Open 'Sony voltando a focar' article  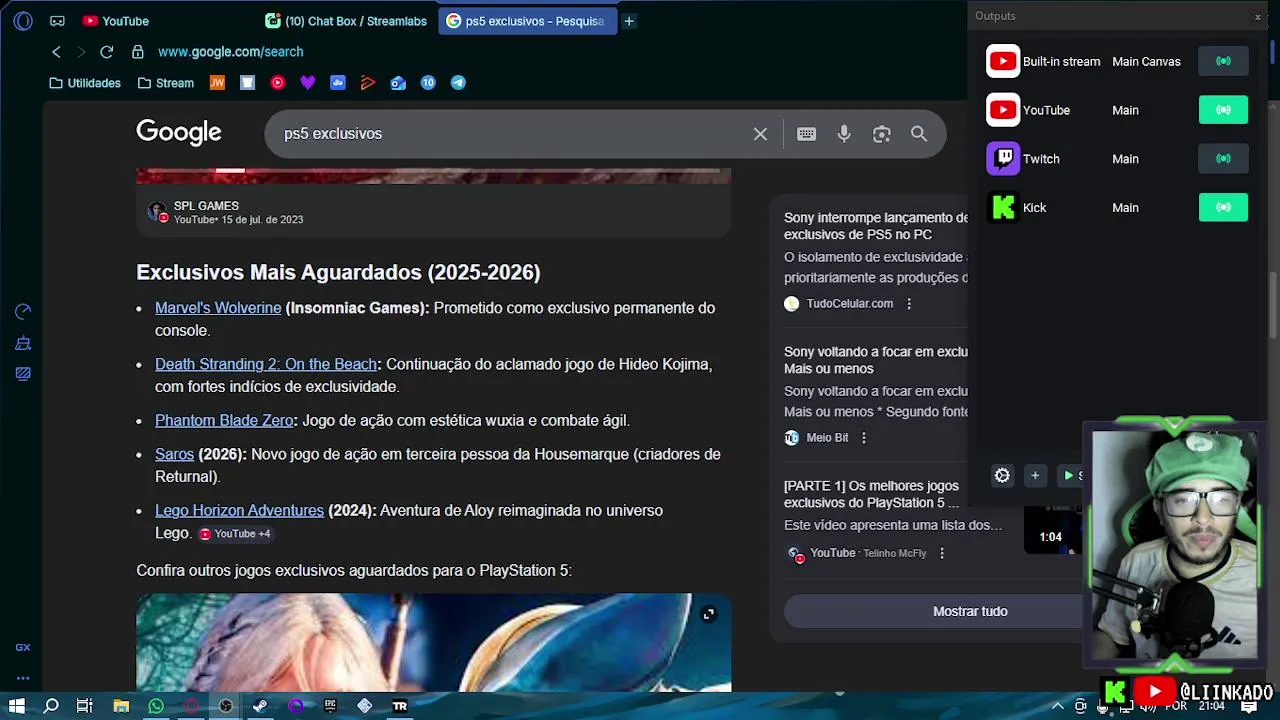876,360
